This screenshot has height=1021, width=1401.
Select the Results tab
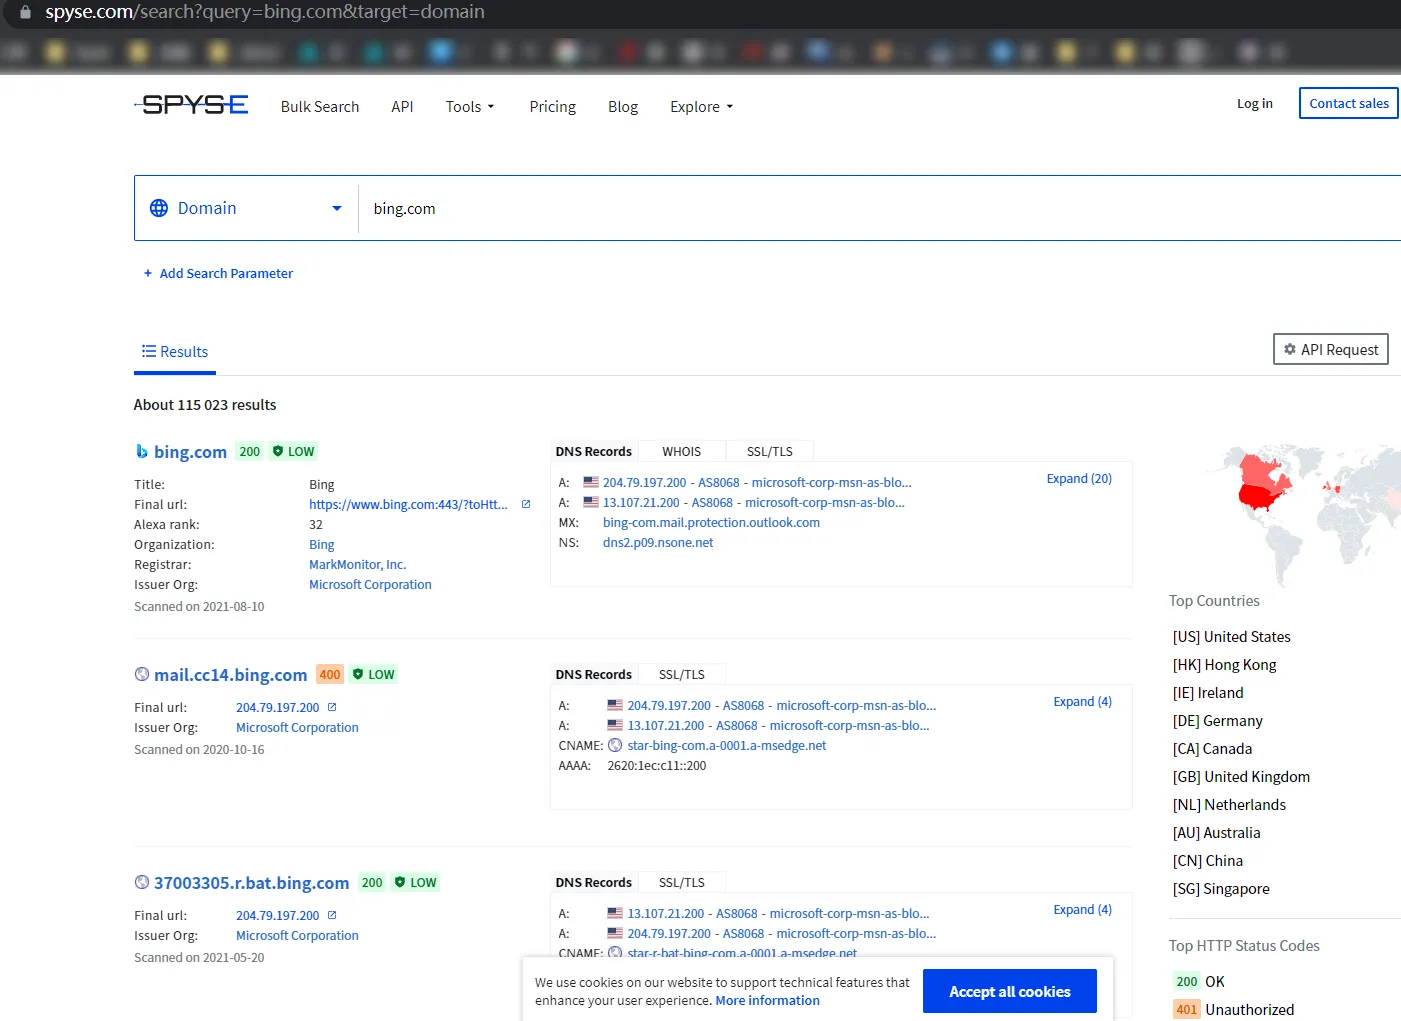(175, 352)
